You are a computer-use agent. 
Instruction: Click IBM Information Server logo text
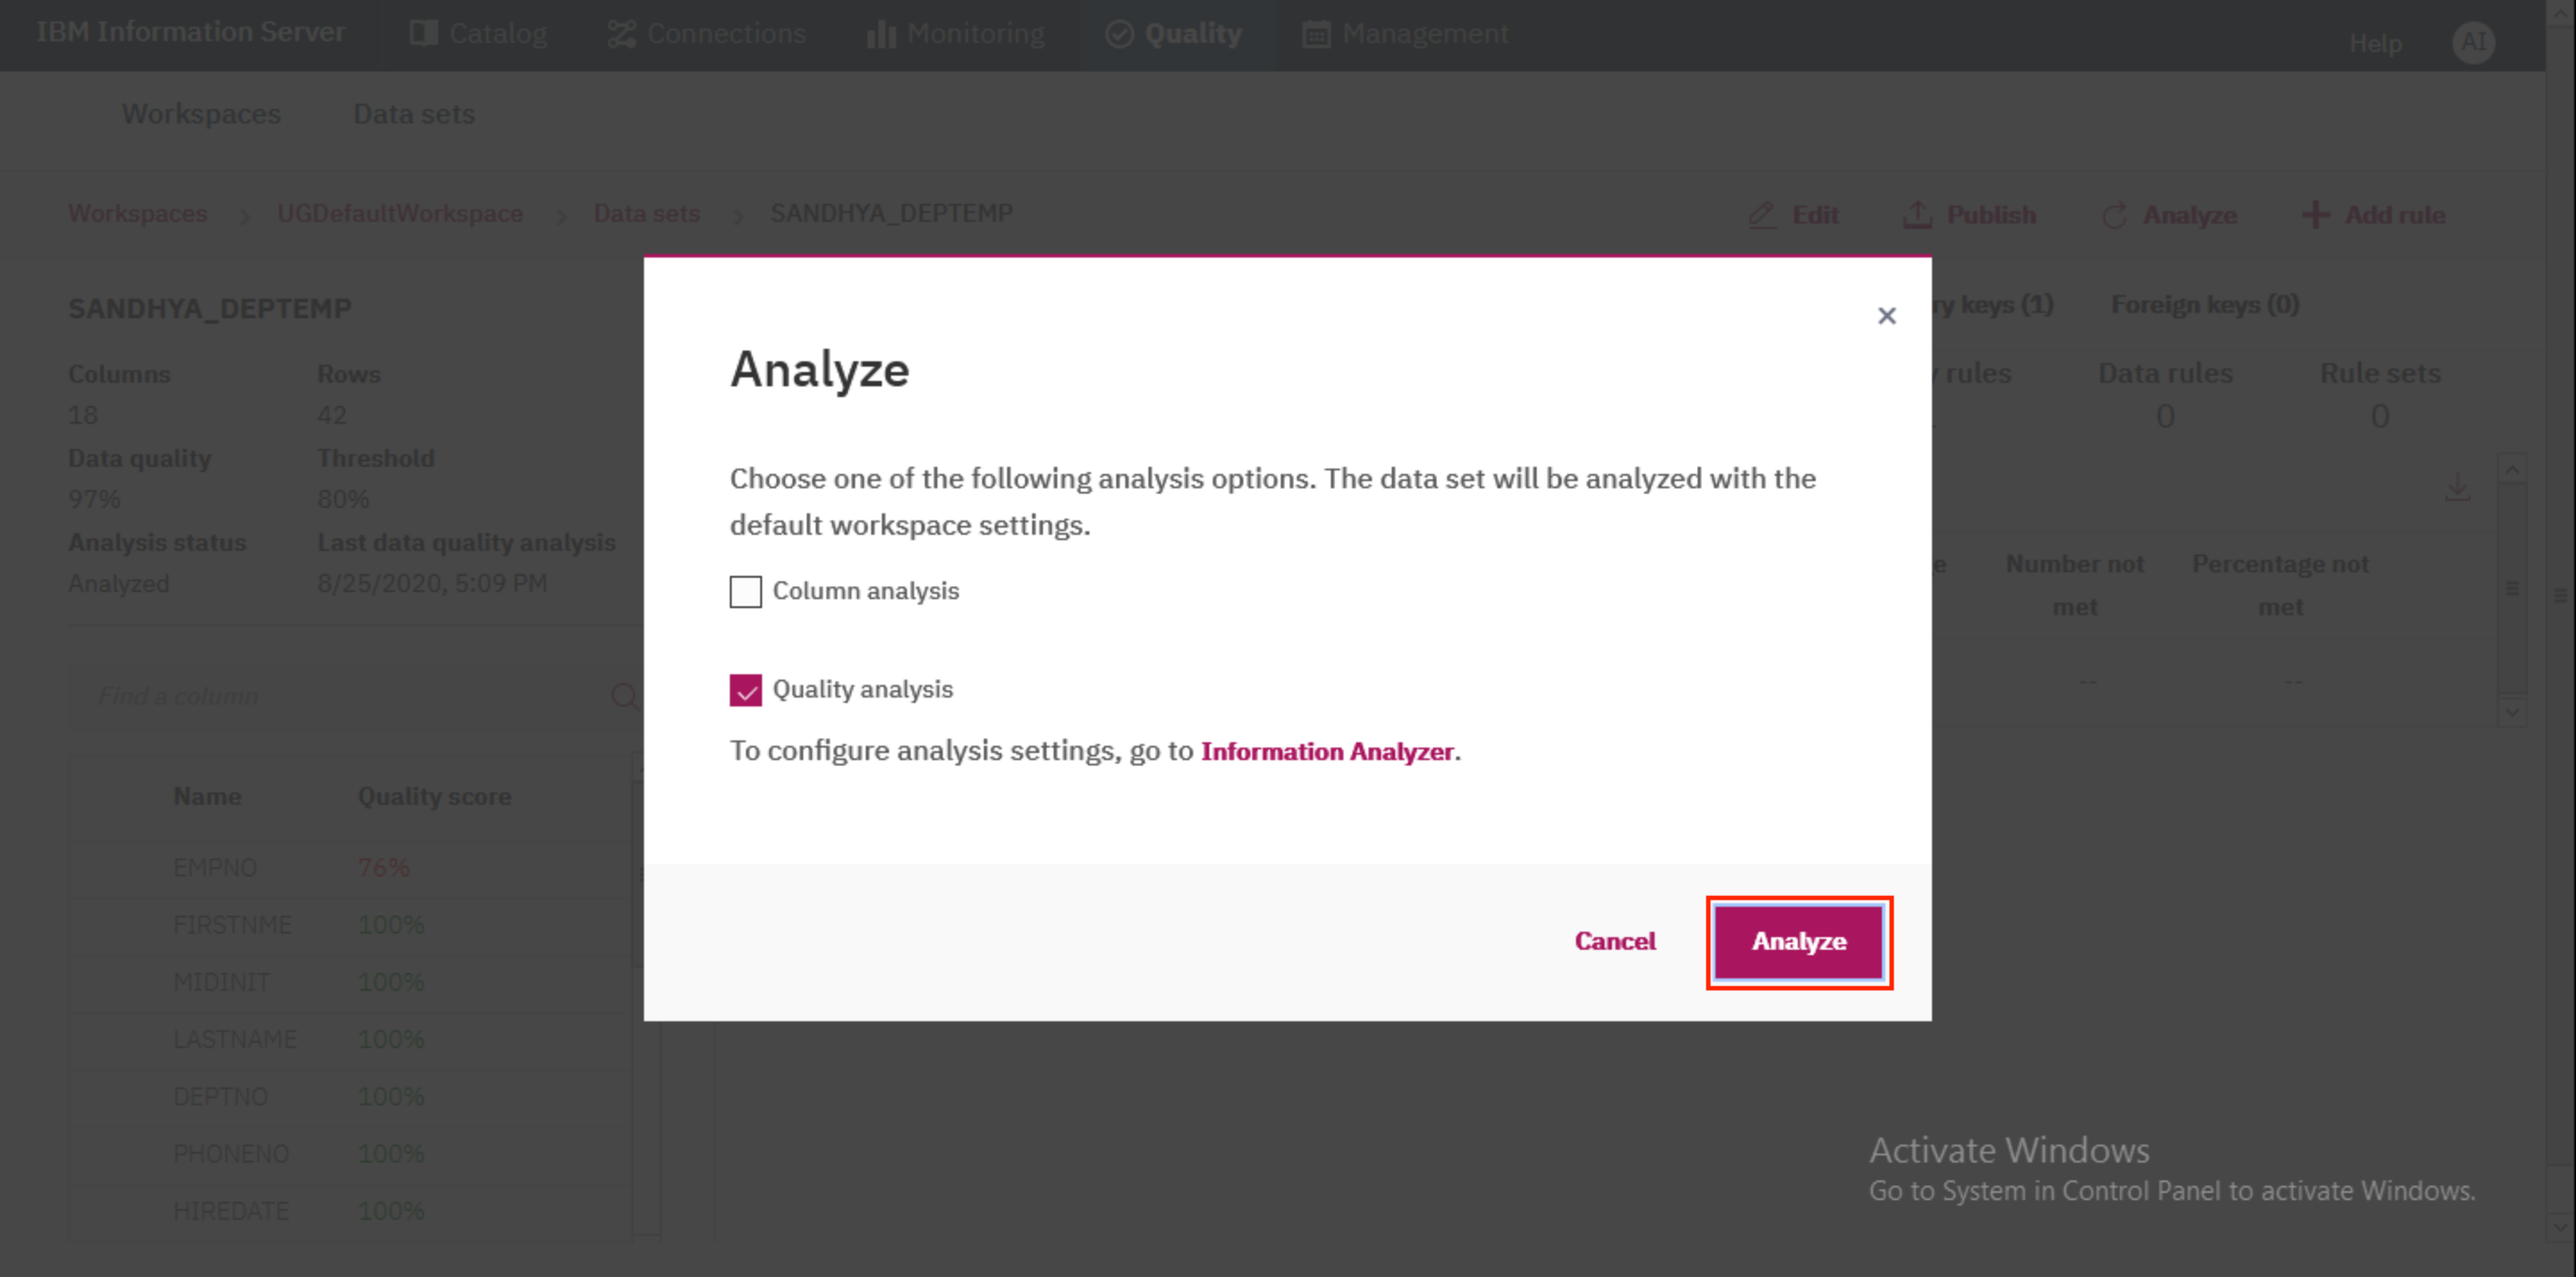coord(191,32)
